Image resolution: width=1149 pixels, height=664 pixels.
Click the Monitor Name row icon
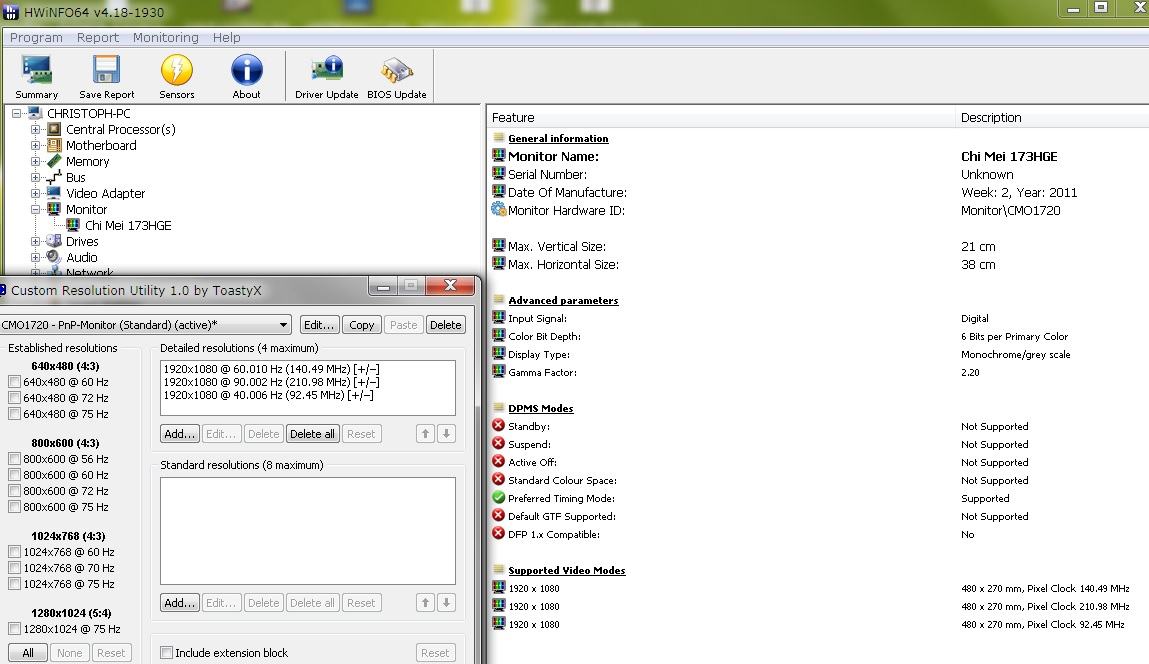pos(498,155)
